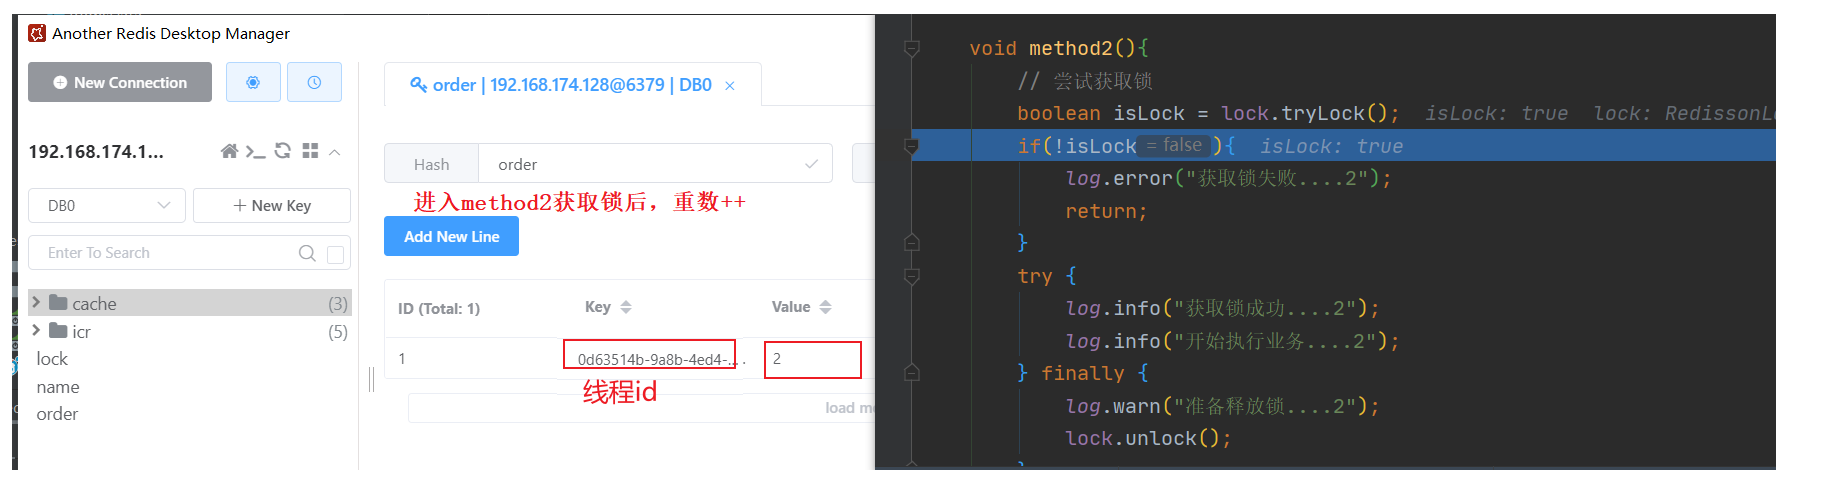Image resolution: width=1821 pixels, height=496 pixels.
Task: Click the void method2() declaration in the editor
Action: 1059,48
